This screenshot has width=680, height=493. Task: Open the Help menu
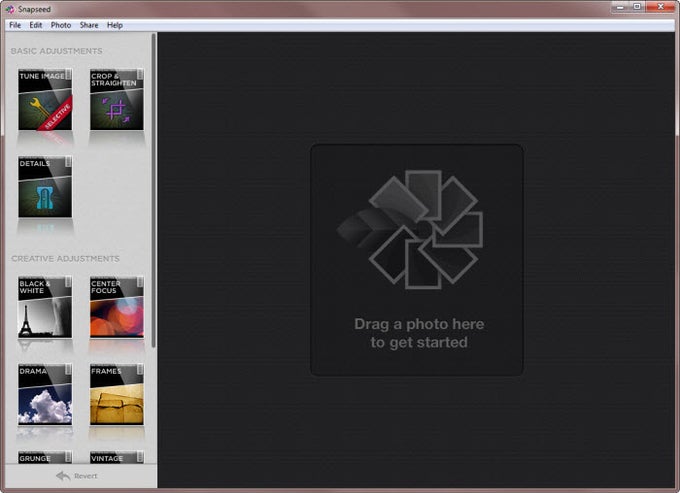coord(115,25)
